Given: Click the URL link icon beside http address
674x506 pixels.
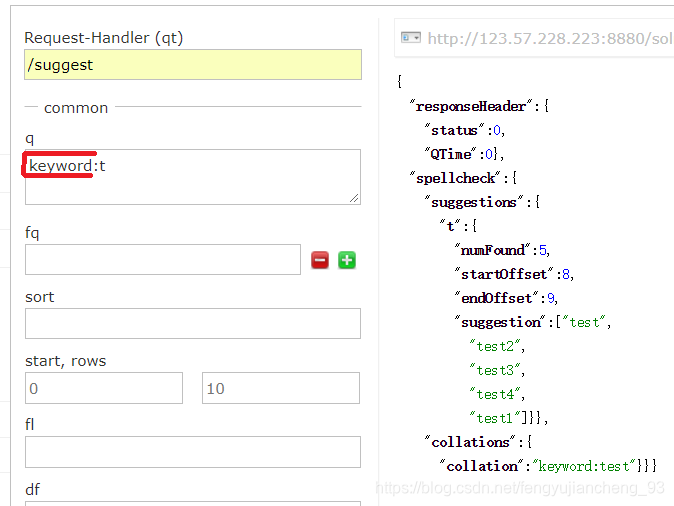Looking at the screenshot, I should (411, 38).
